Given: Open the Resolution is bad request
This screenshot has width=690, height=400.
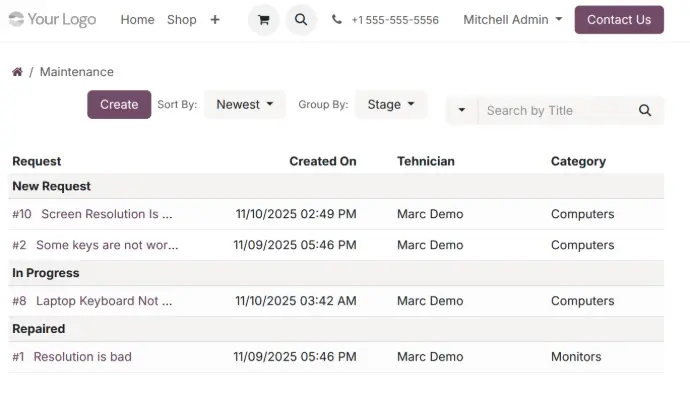Looking at the screenshot, I should click(82, 357).
